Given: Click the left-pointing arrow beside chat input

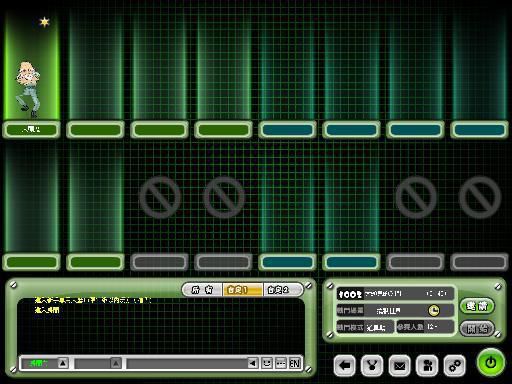Looking at the screenshot, I should 253,363.
